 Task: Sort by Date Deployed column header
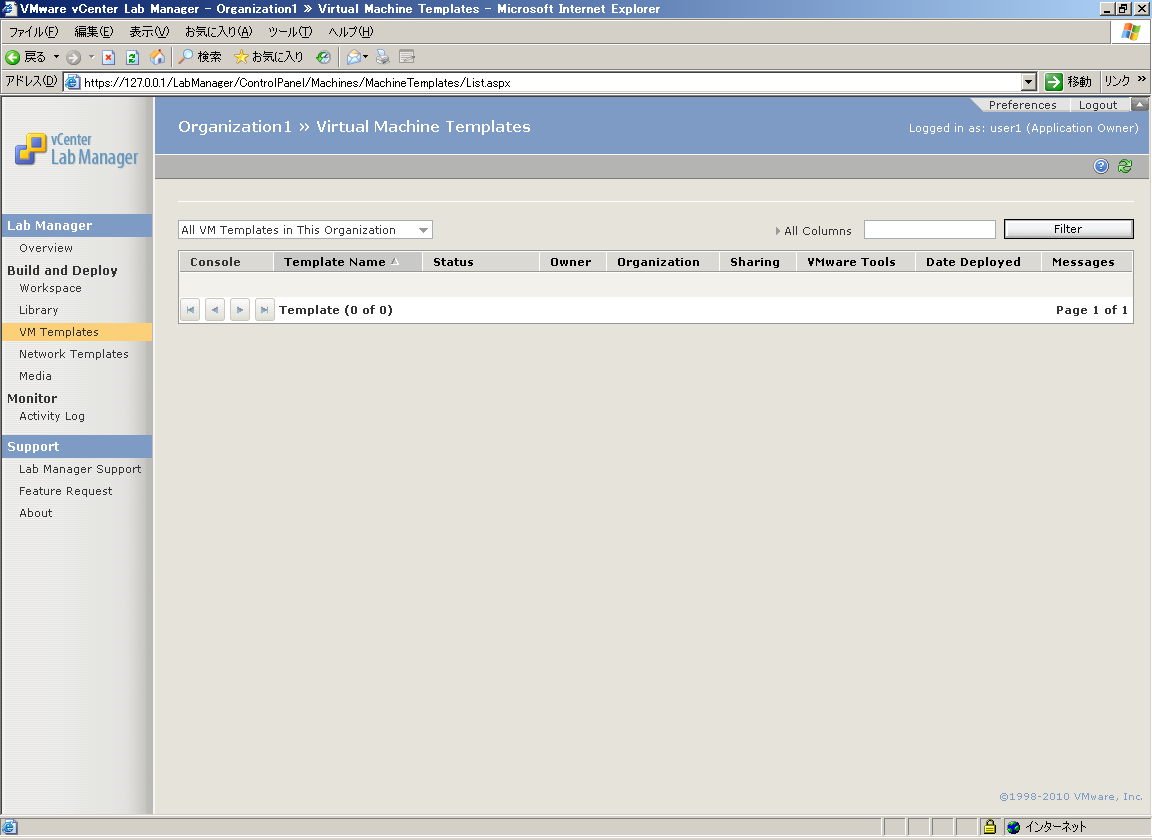pyautogui.click(x=978, y=262)
